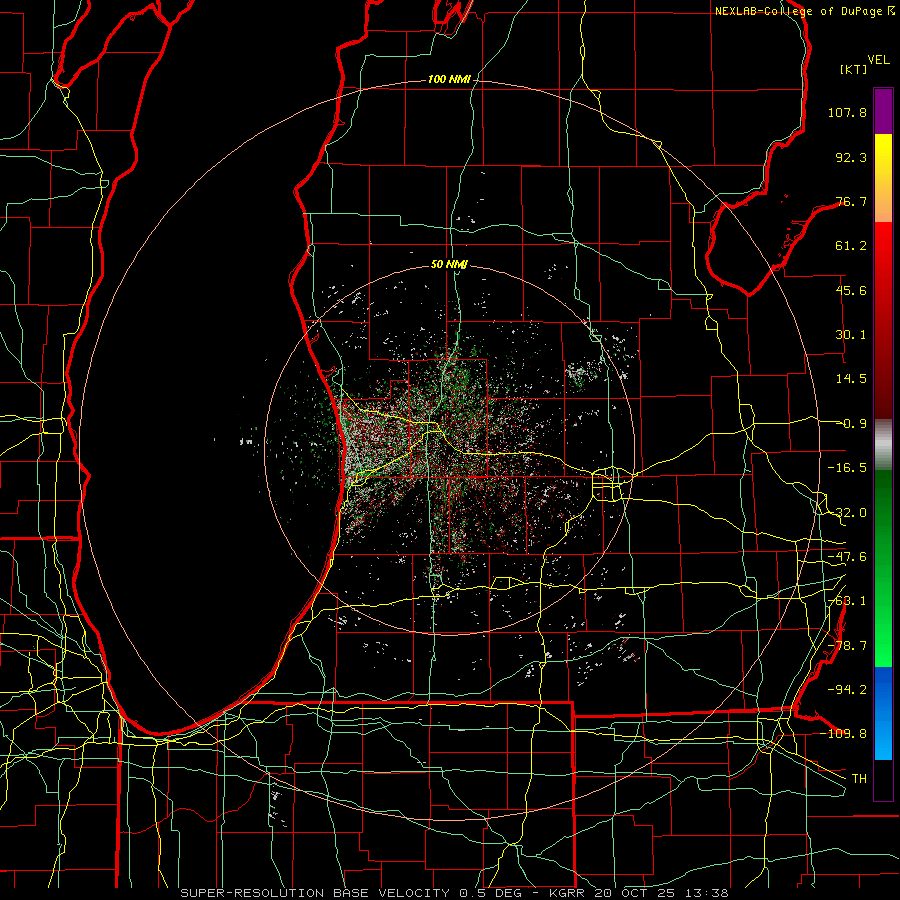The image size is (900, 900).
Task: Click the 76.7 legend value
Action: click(x=851, y=201)
